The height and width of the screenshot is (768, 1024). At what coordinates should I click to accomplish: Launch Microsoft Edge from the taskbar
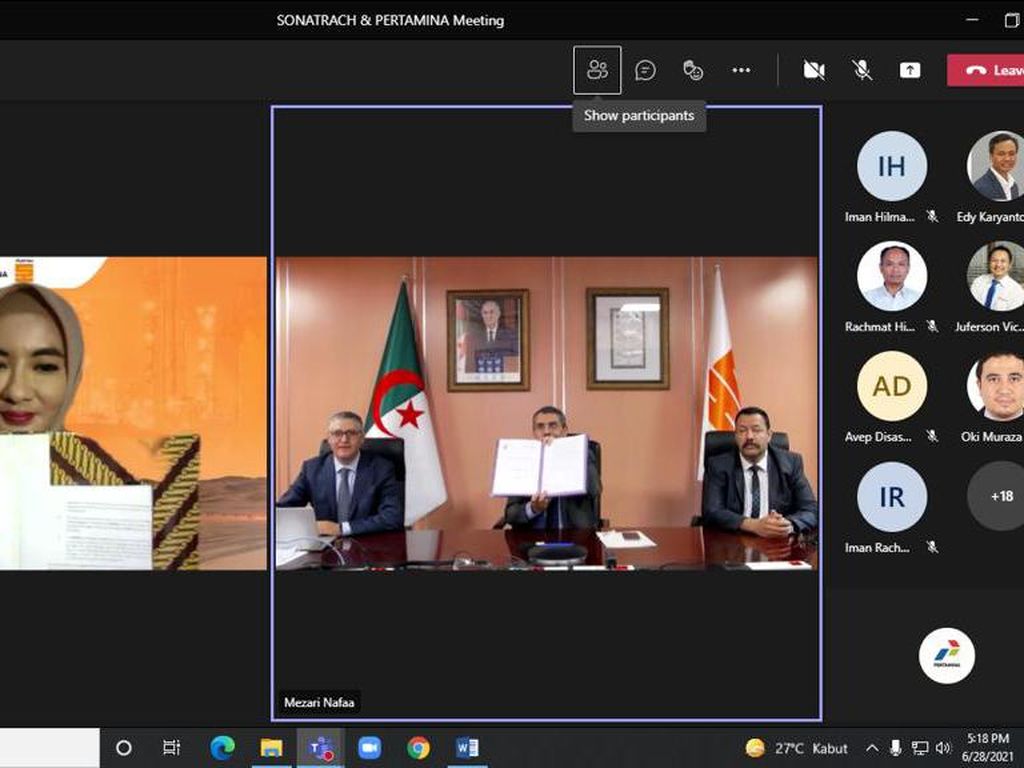point(223,748)
